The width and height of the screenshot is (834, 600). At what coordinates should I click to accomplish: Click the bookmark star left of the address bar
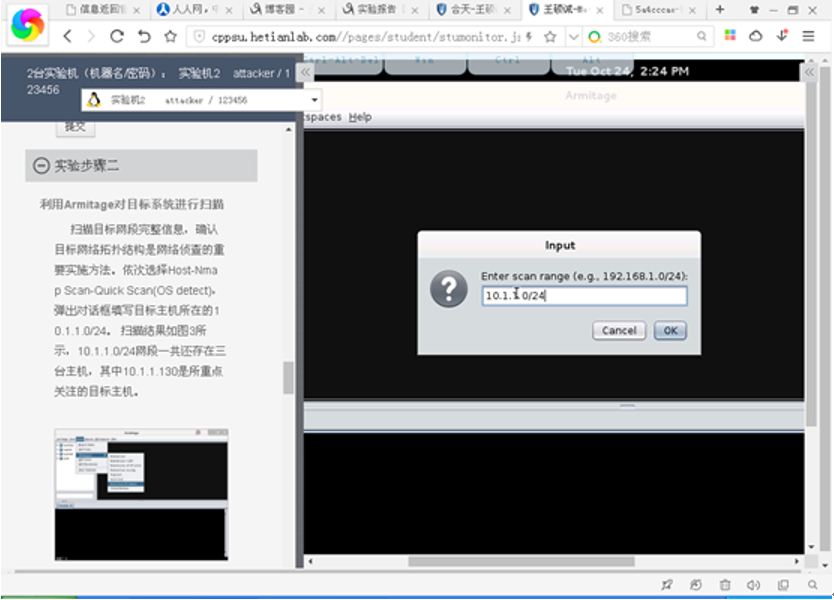pos(171,36)
